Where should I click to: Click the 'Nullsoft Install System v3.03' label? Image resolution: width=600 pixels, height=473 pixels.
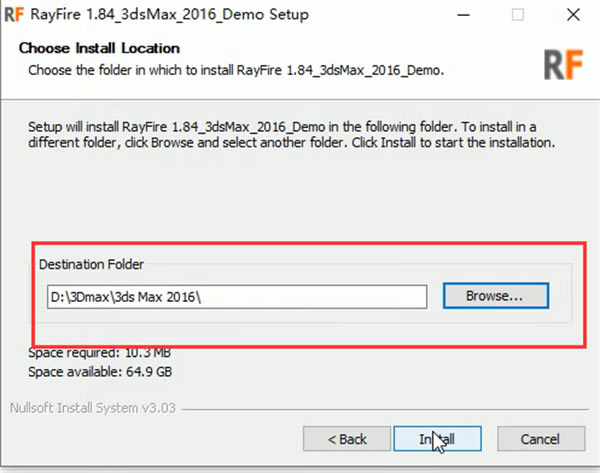[93, 408]
